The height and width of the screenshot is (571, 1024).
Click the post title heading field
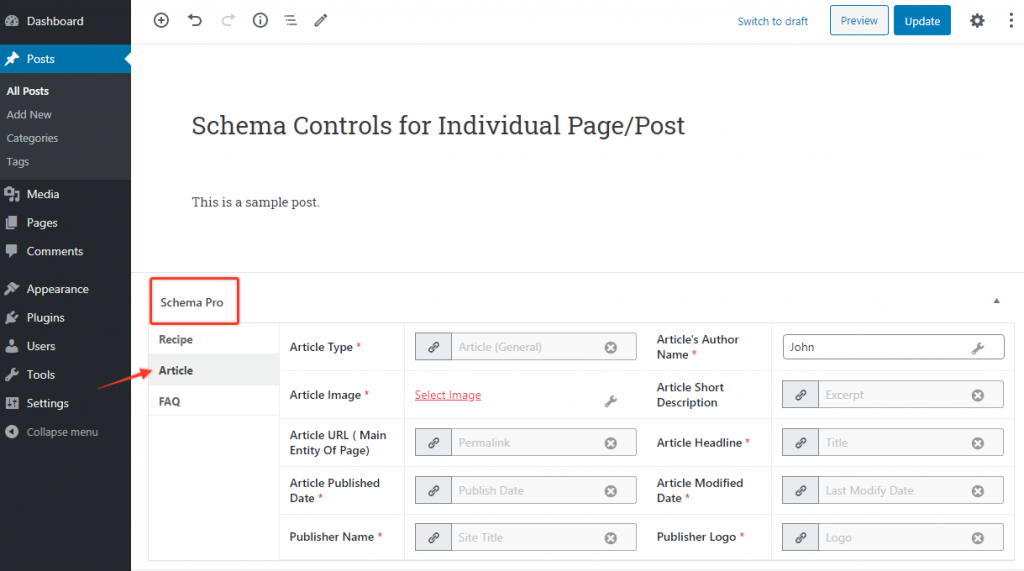coord(438,125)
